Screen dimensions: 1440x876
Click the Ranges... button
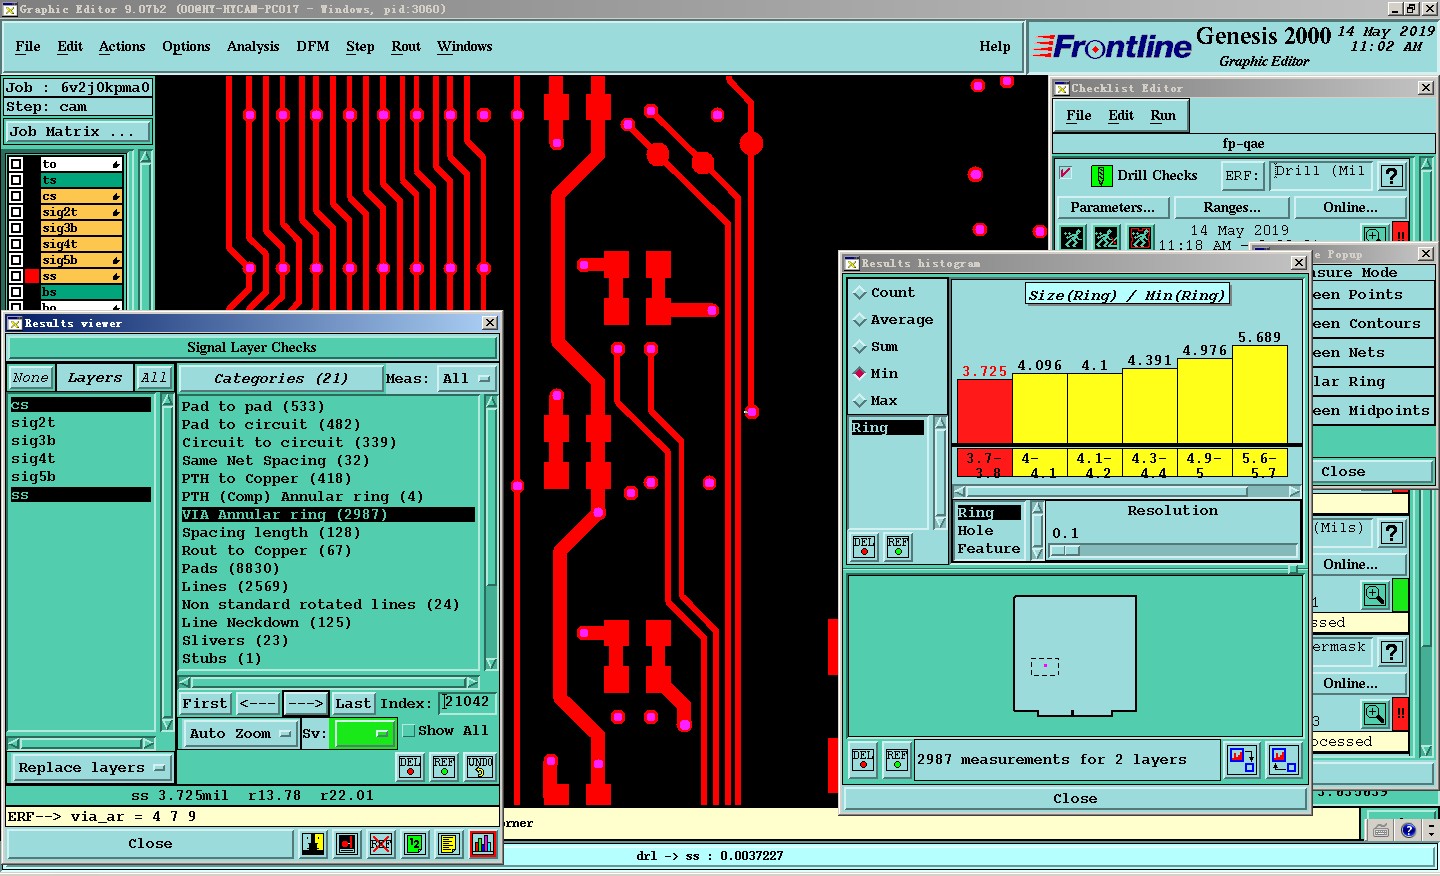point(1231,208)
